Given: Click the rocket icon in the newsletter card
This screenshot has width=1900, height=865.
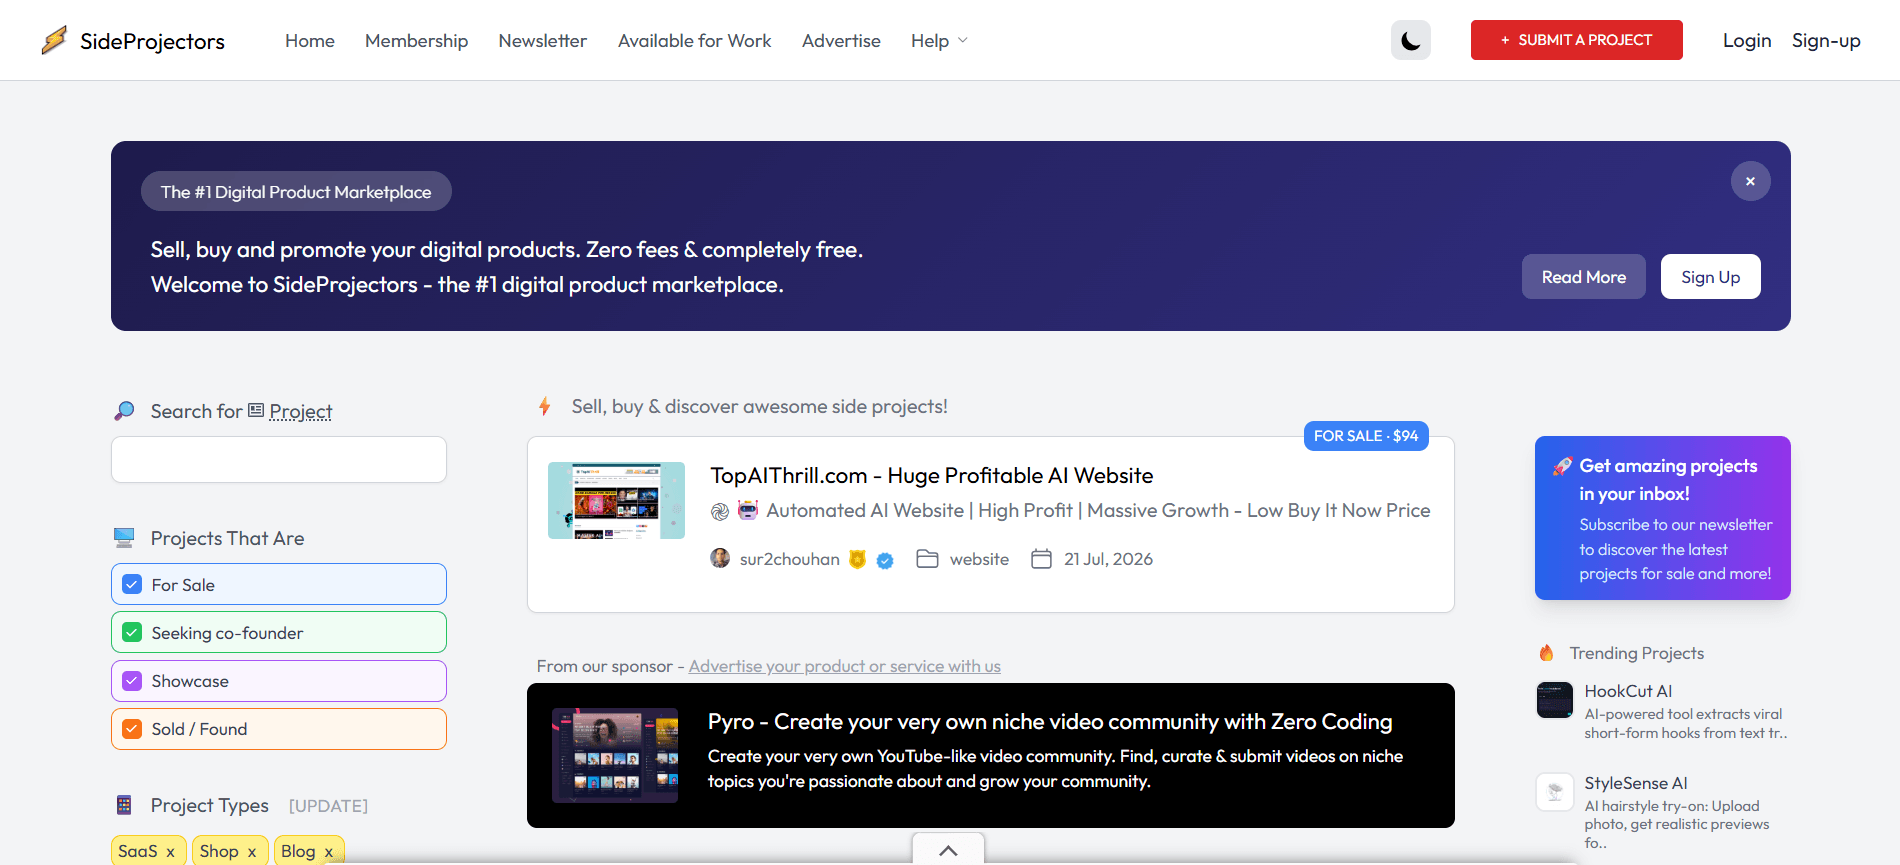Looking at the screenshot, I should tap(1562, 466).
